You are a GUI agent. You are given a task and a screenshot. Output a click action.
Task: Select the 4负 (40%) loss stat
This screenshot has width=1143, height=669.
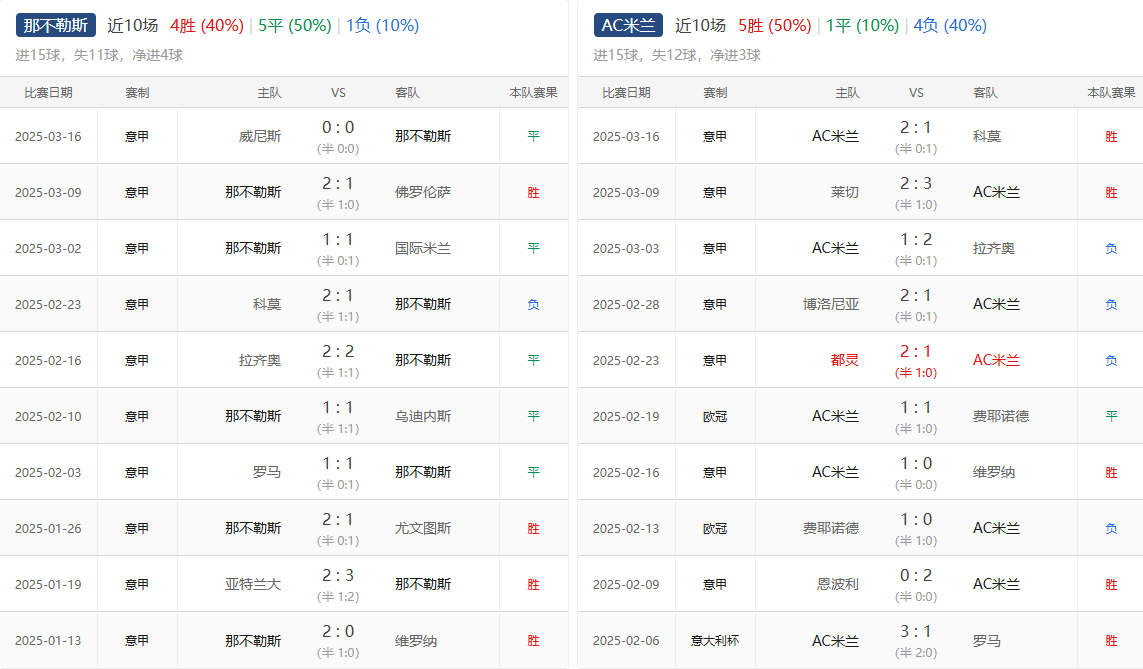coord(951,26)
